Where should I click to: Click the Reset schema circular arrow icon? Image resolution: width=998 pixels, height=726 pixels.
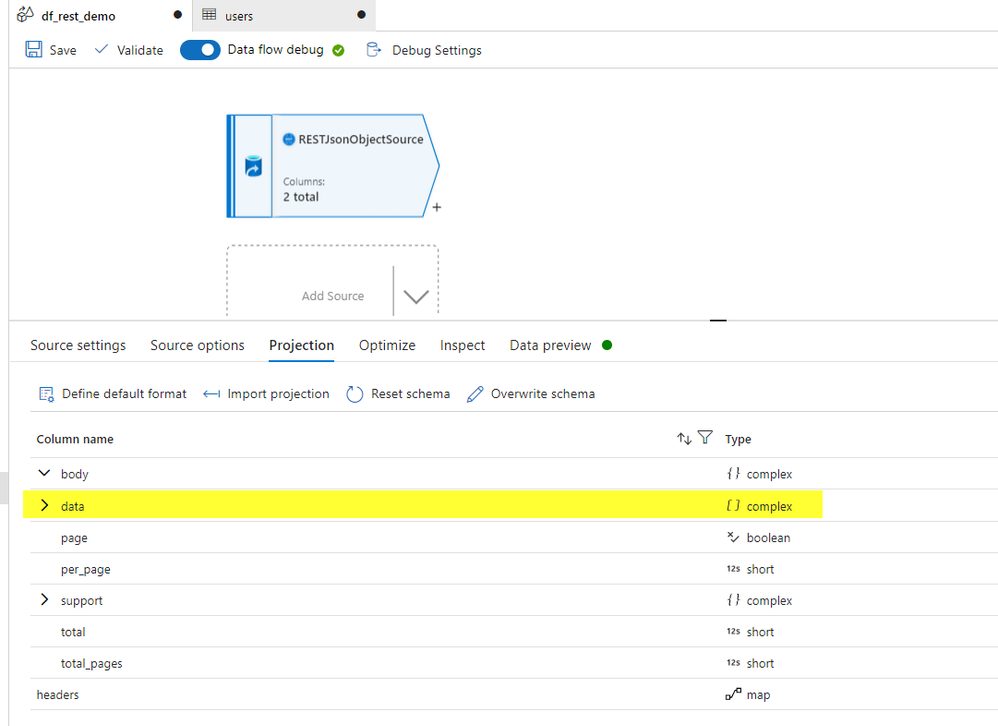355,394
